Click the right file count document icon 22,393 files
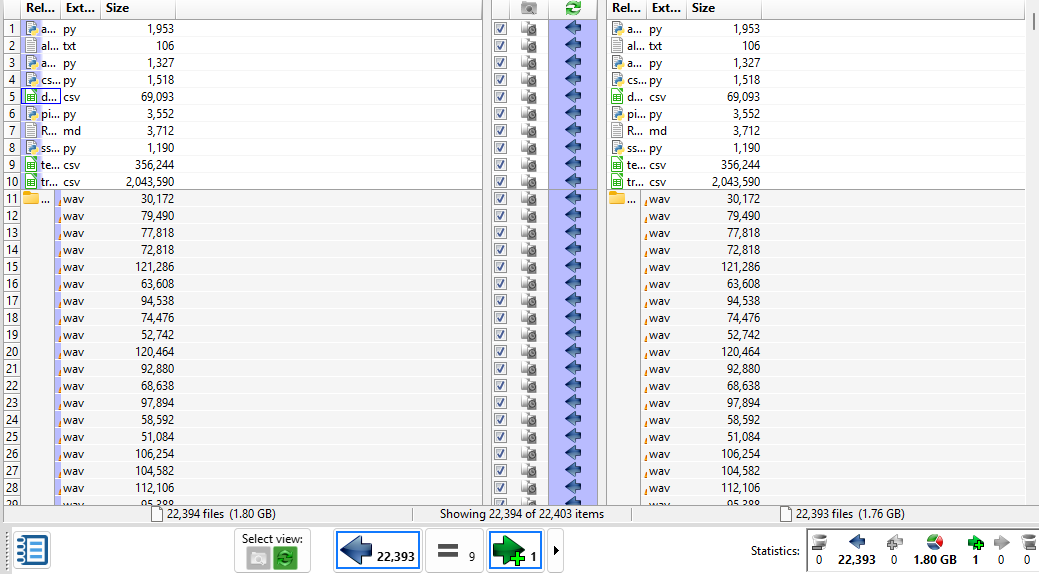Viewport: 1039px width, 574px height. [786, 514]
